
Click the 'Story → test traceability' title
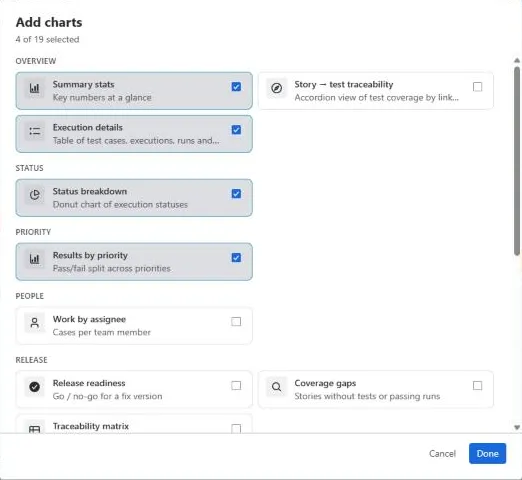point(344,84)
